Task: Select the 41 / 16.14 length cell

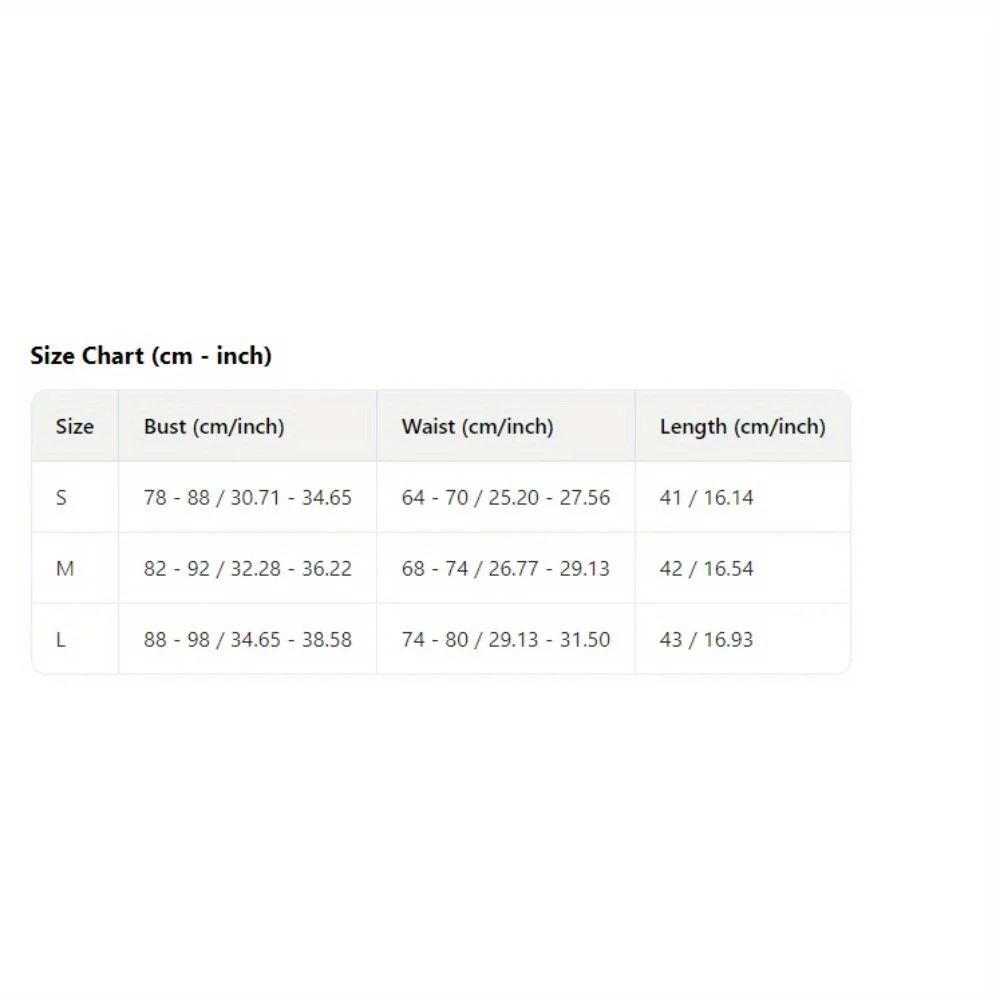Action: (x=706, y=498)
